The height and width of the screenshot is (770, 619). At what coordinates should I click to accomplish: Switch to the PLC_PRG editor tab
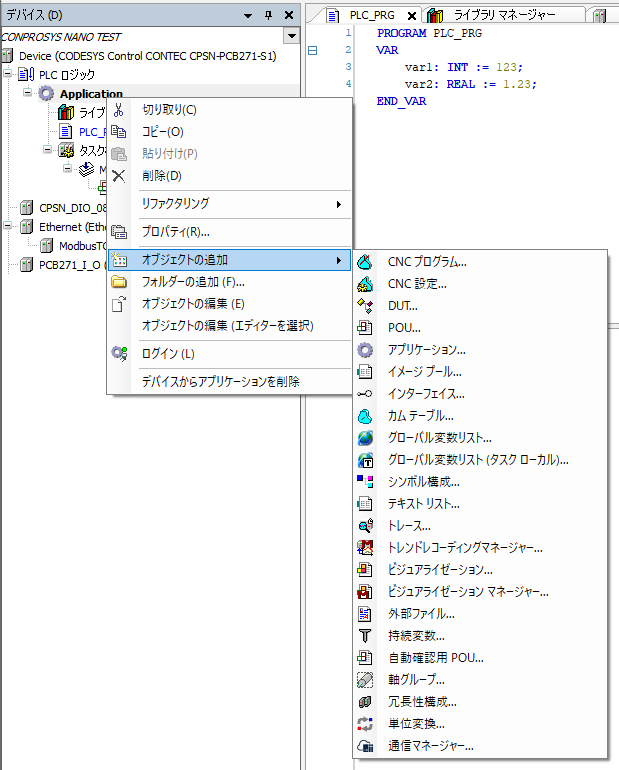coord(372,15)
